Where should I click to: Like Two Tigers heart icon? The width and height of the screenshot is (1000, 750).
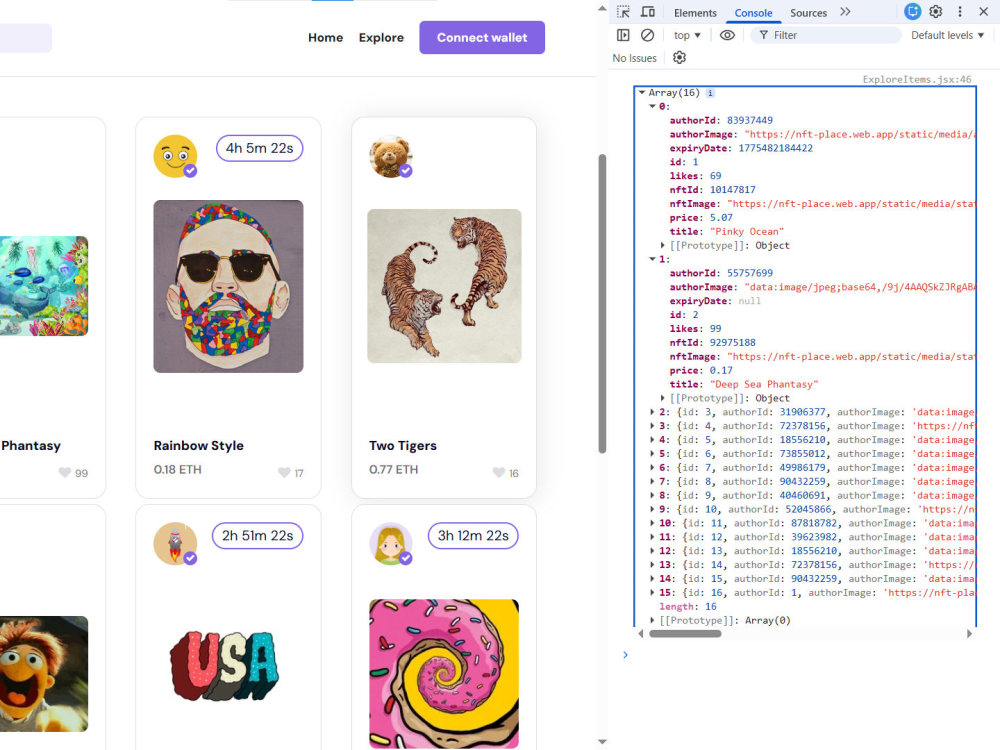[x=499, y=473]
